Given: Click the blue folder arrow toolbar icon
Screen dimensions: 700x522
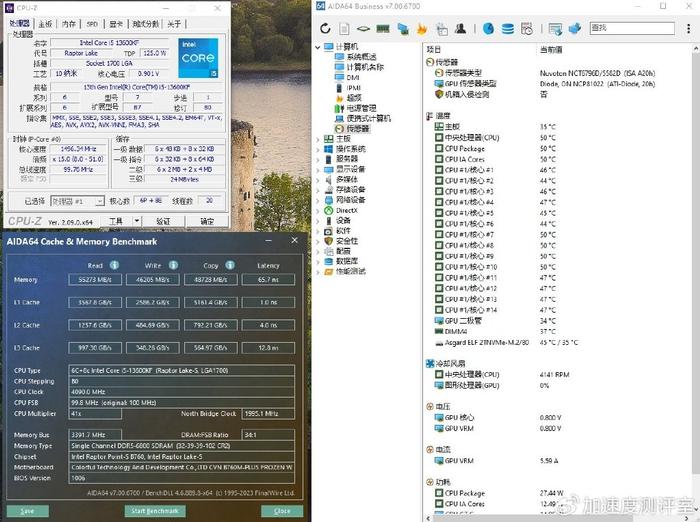Looking at the screenshot, I should point(575,29).
